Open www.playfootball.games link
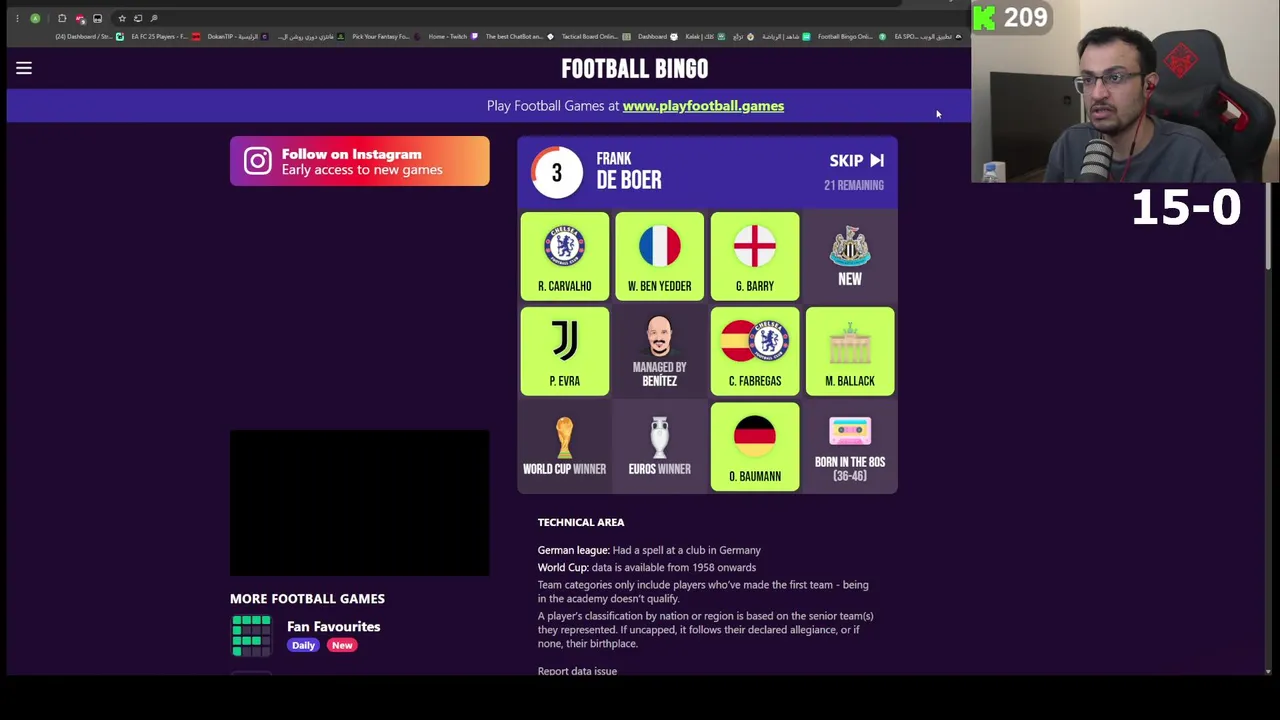 click(x=703, y=106)
